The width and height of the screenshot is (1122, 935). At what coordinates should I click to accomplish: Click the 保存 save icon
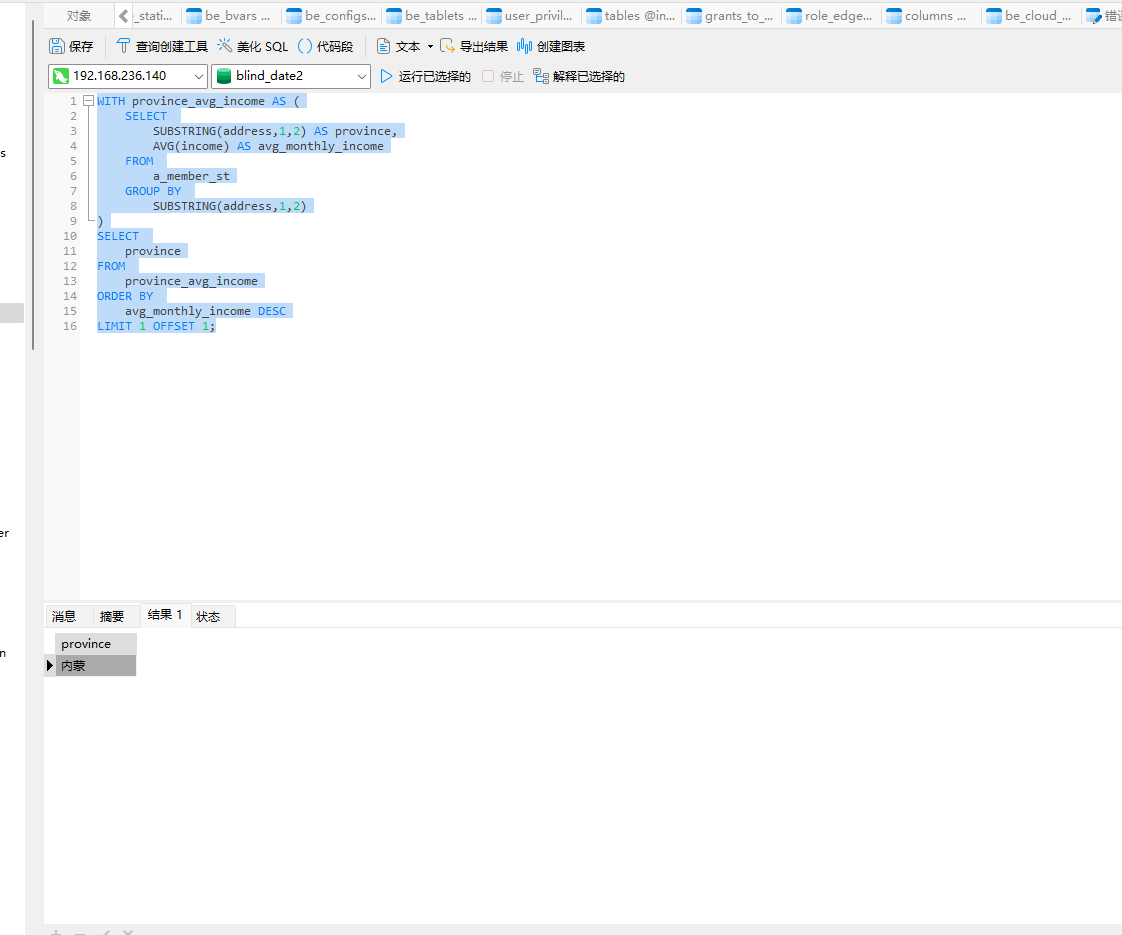coord(58,46)
